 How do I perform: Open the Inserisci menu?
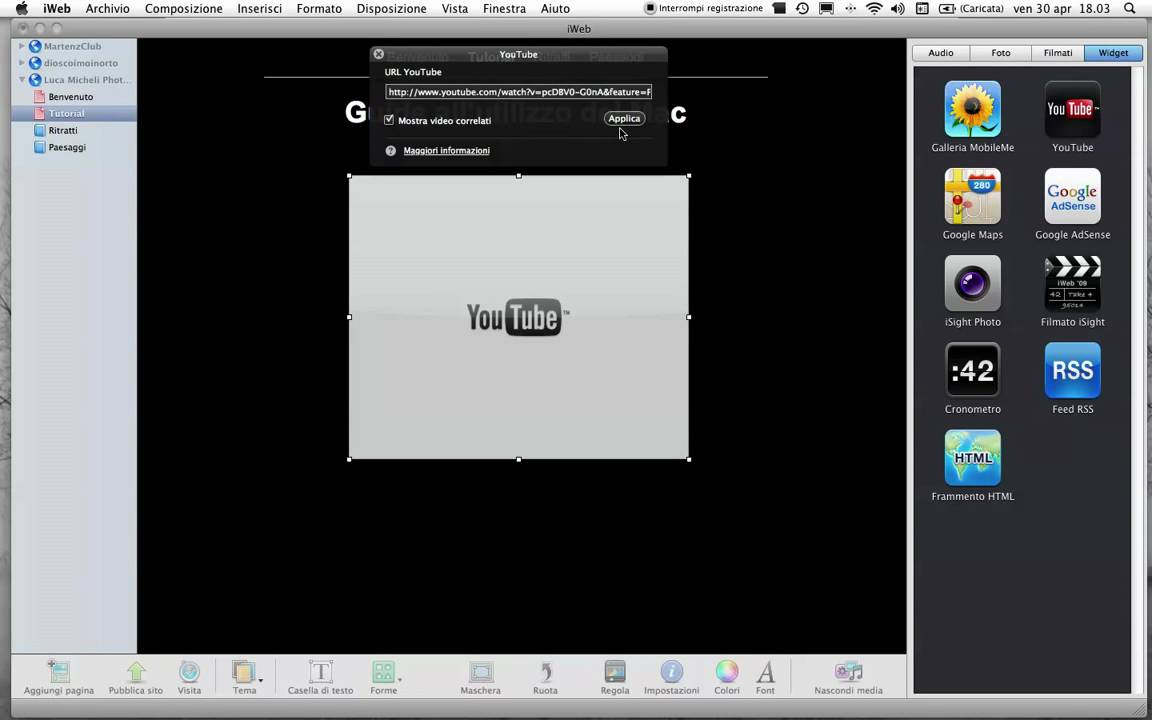[x=259, y=9]
